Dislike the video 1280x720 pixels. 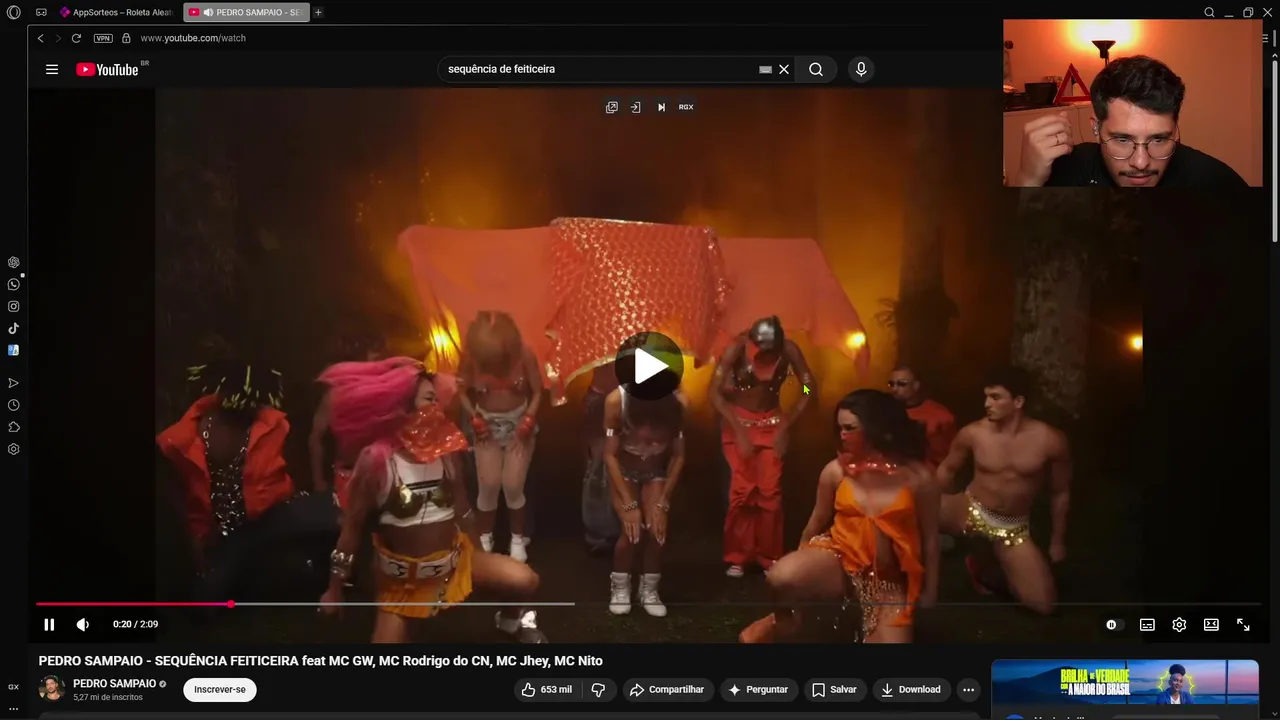[x=598, y=689]
